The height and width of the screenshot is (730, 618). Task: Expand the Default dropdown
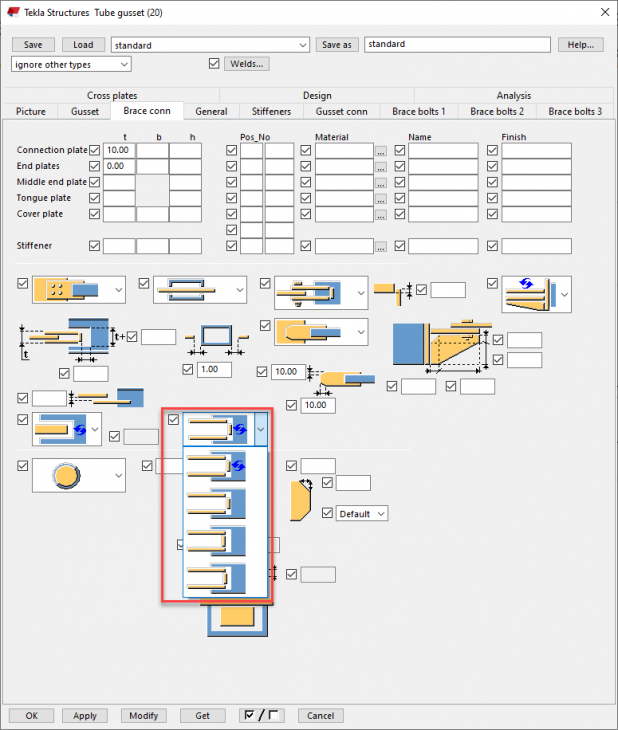(x=361, y=514)
